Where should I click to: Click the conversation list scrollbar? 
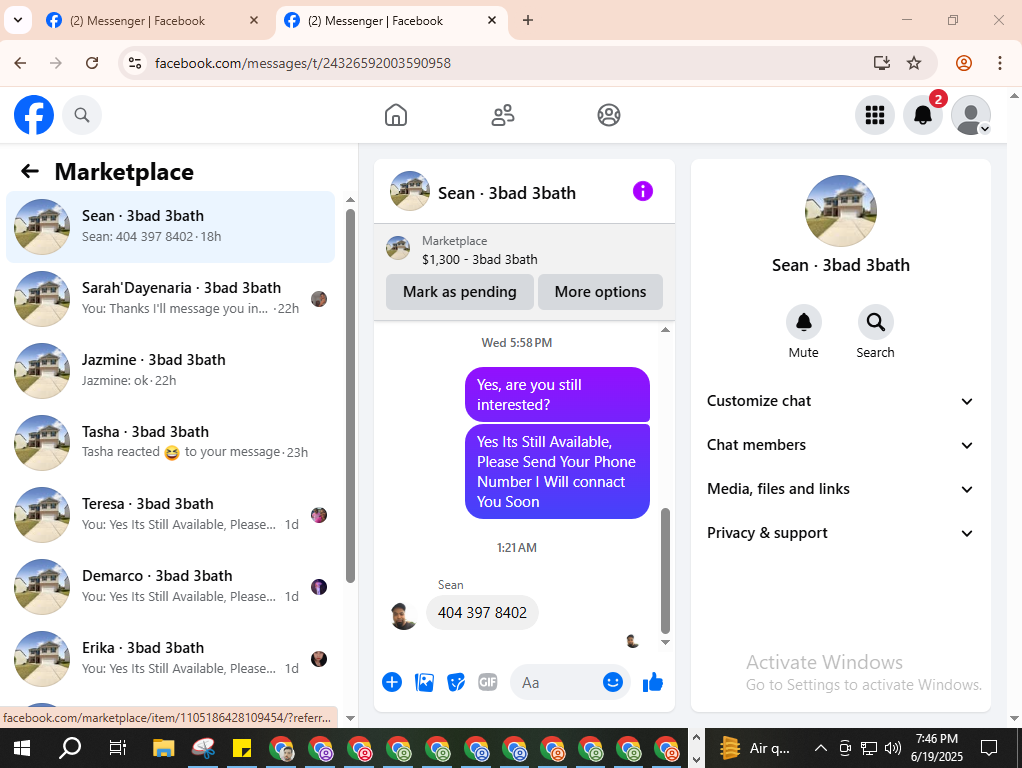click(350, 396)
